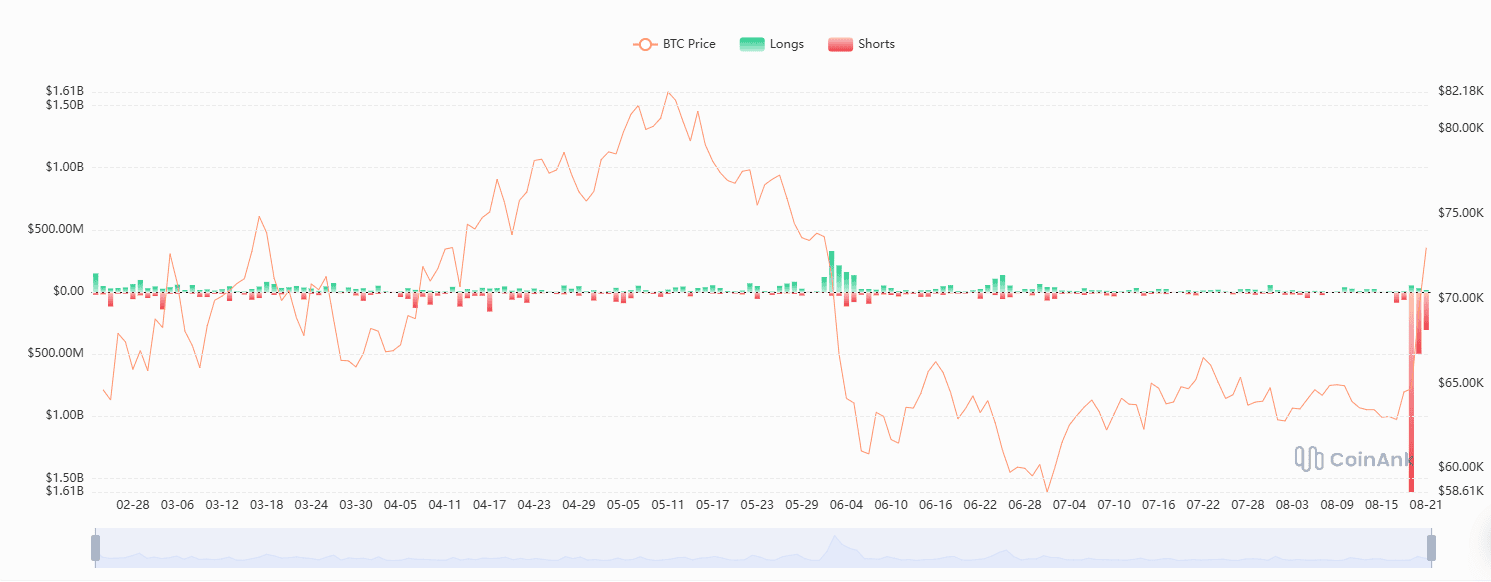Image resolution: width=1491 pixels, height=582 pixels.
Task: Click the green Longs legend swatch
Action: 751,44
